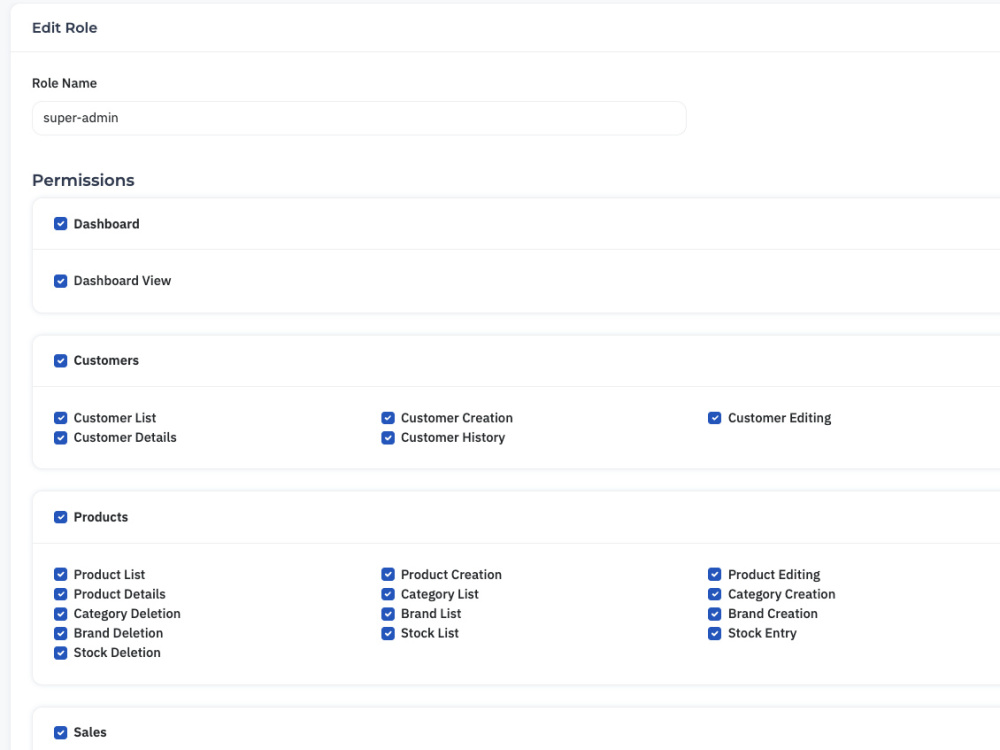Toggle Product Details permission
Image resolution: width=1000 pixels, height=750 pixels.
click(x=61, y=594)
